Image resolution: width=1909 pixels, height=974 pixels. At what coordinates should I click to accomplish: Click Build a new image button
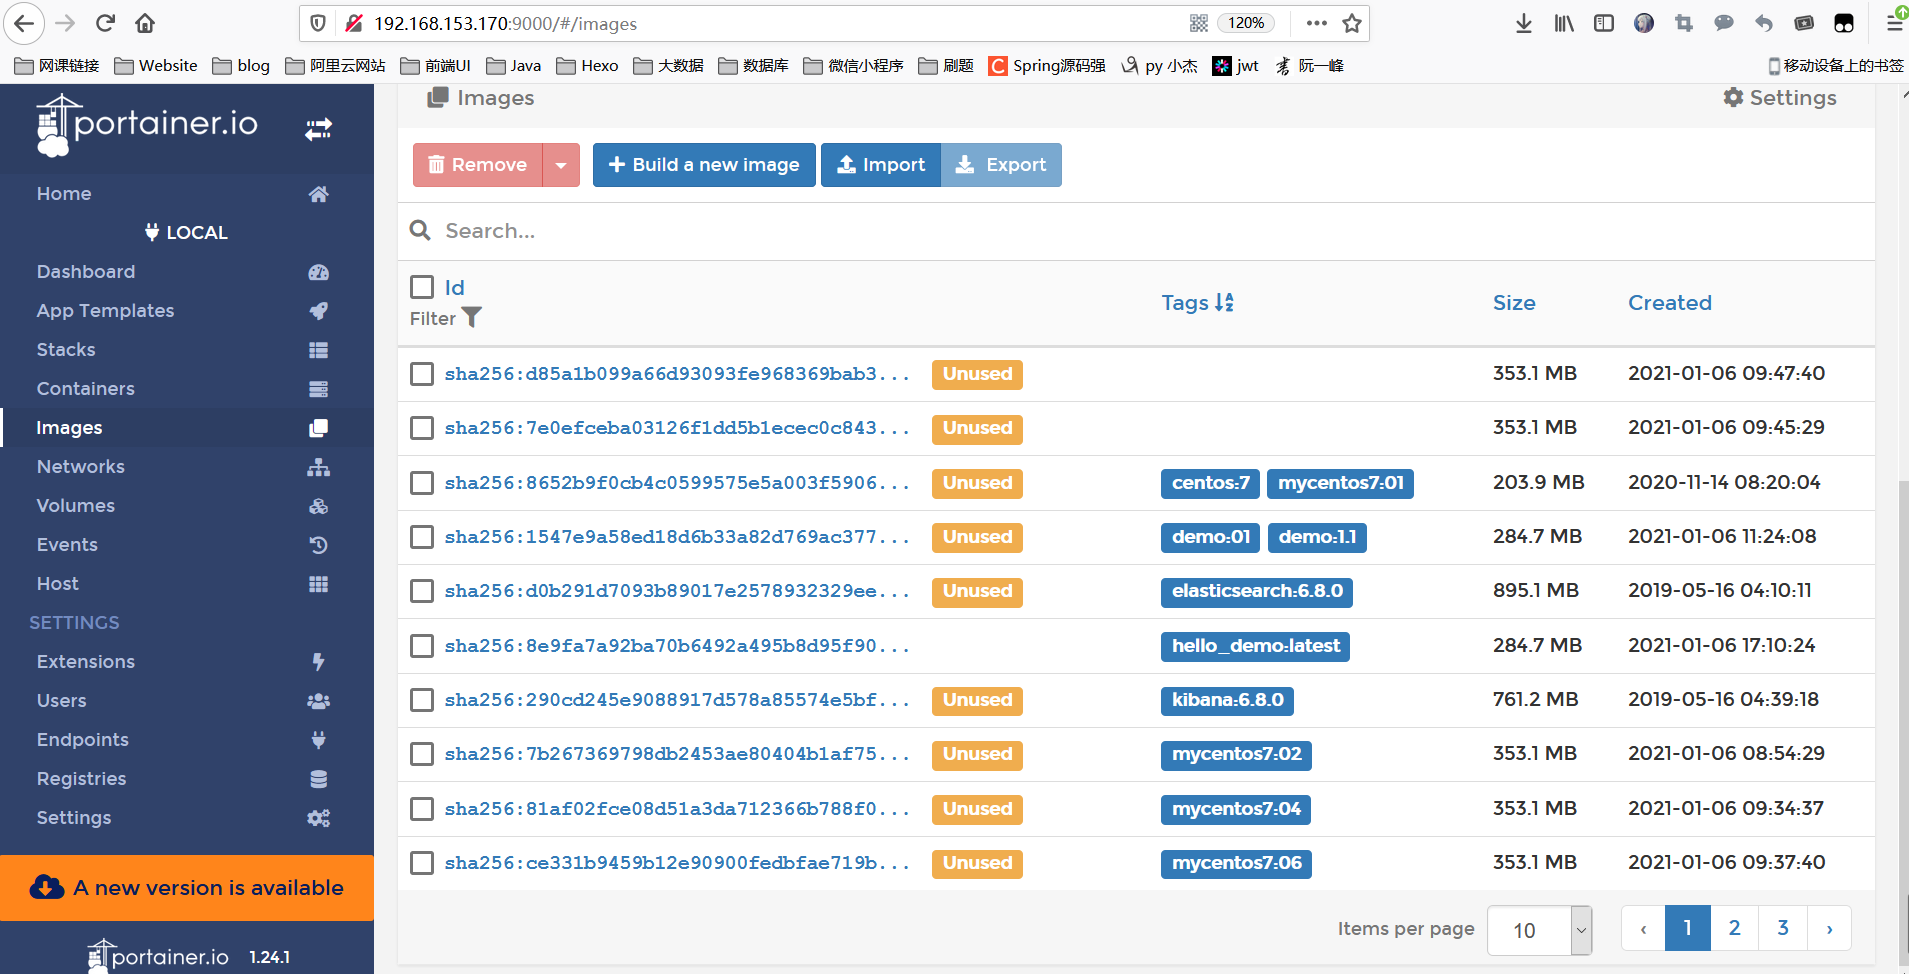tap(704, 165)
